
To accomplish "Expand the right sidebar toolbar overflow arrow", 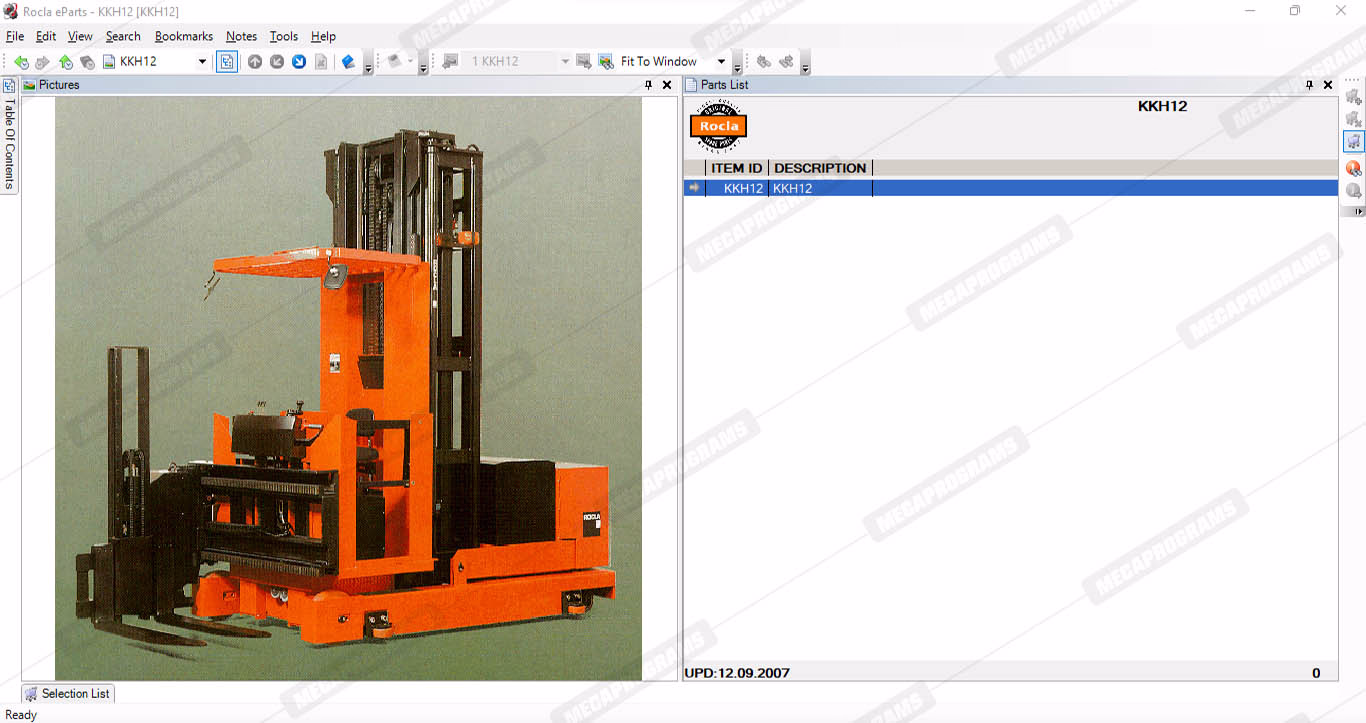I will (x=1358, y=211).
